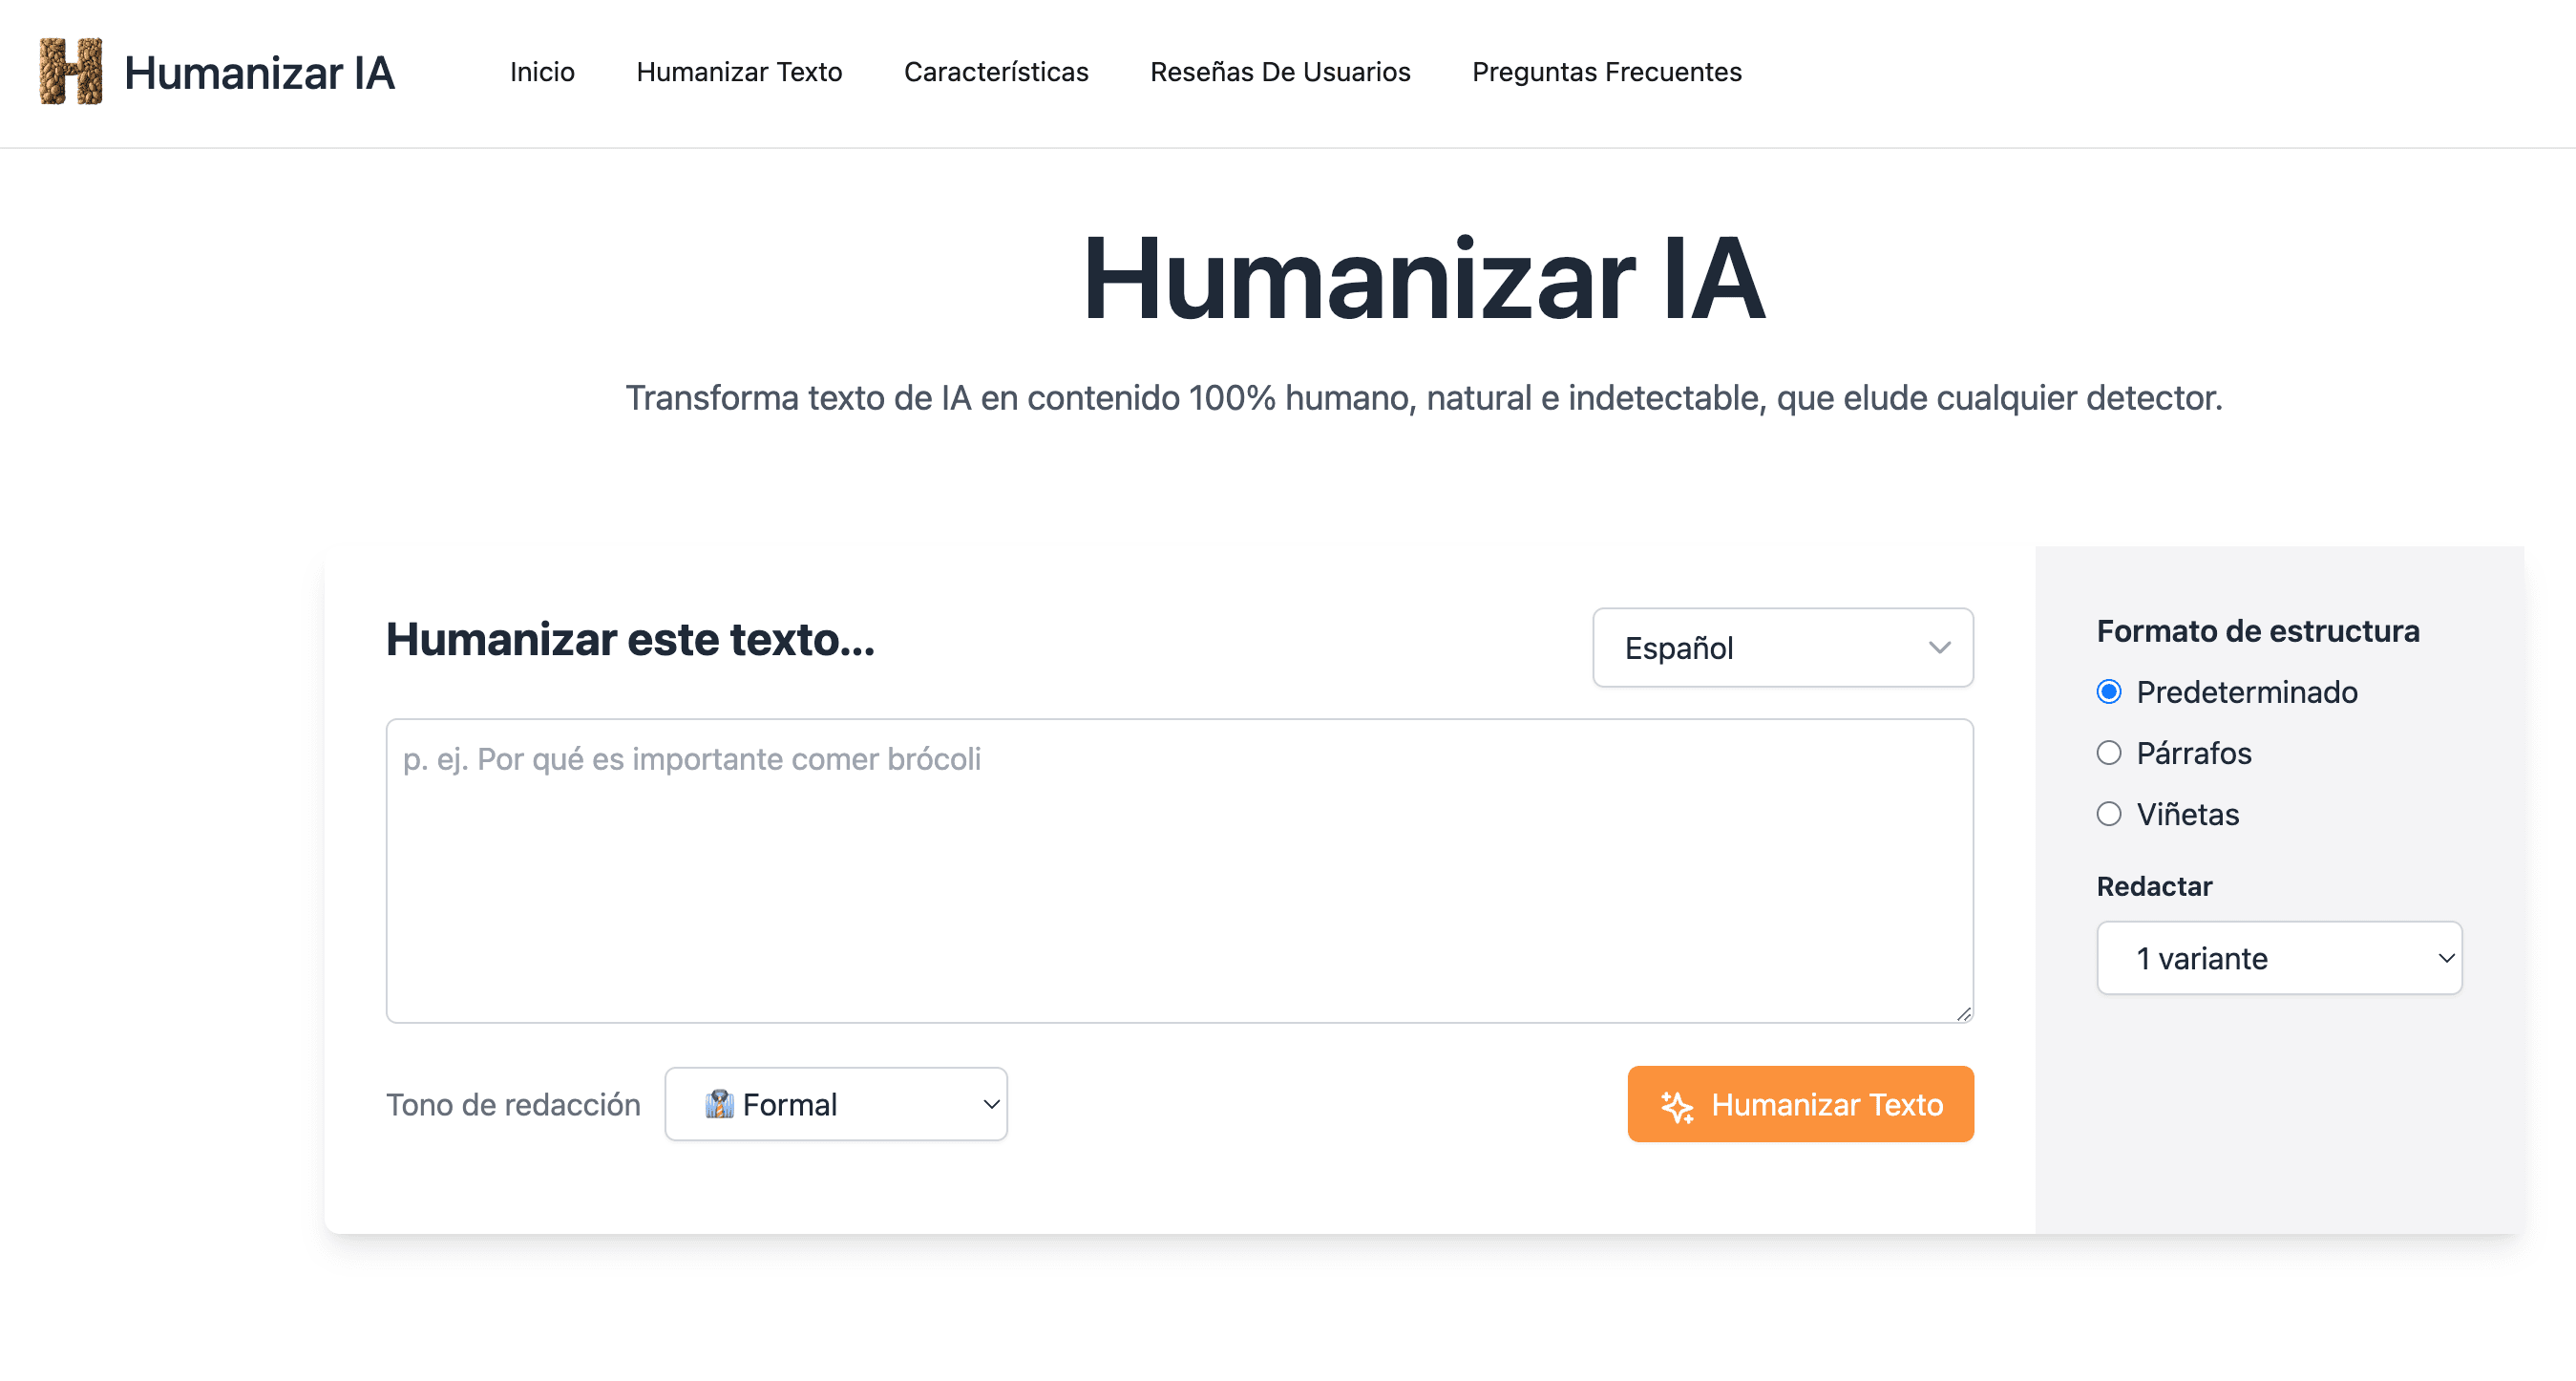Screen dimensions: 2576x1381
Task: Open the 1 variante dropdown
Action: tap(2278, 958)
